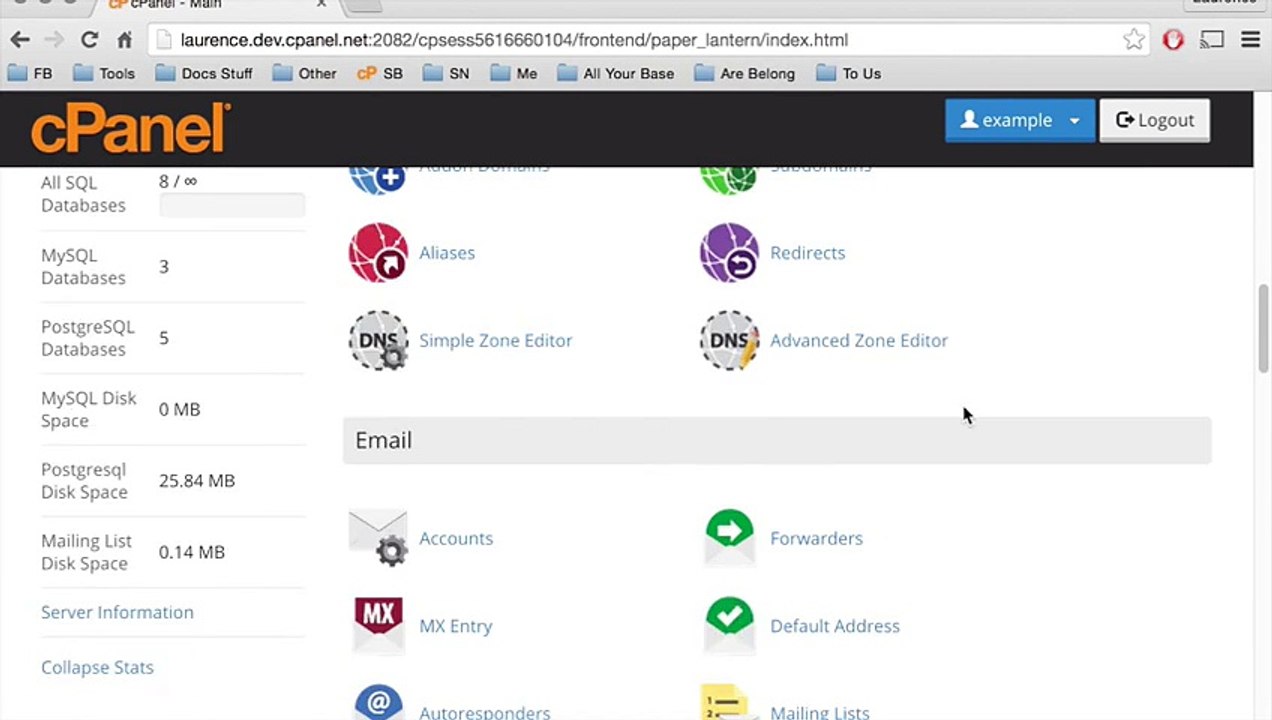Click the 0.14 MB mailing list value
The width and height of the screenshot is (1272, 720).
[x=192, y=552]
